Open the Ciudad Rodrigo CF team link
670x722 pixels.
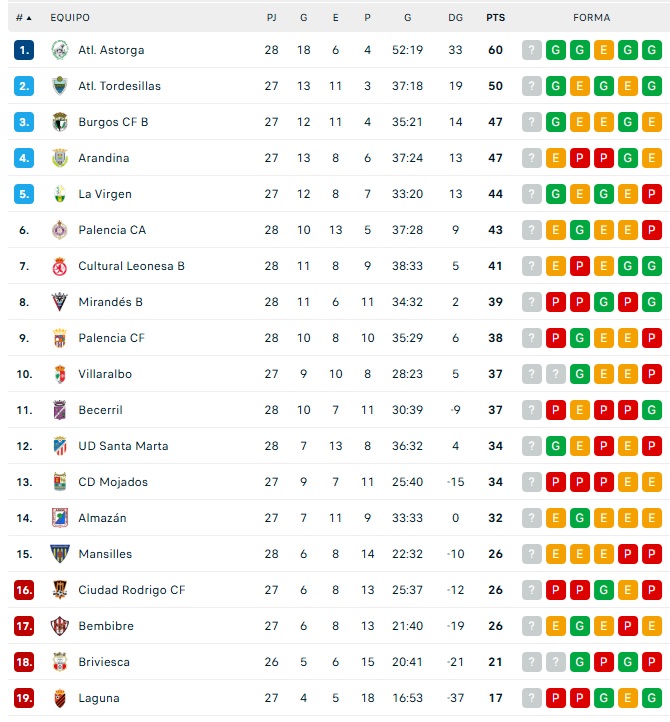[x=131, y=590]
